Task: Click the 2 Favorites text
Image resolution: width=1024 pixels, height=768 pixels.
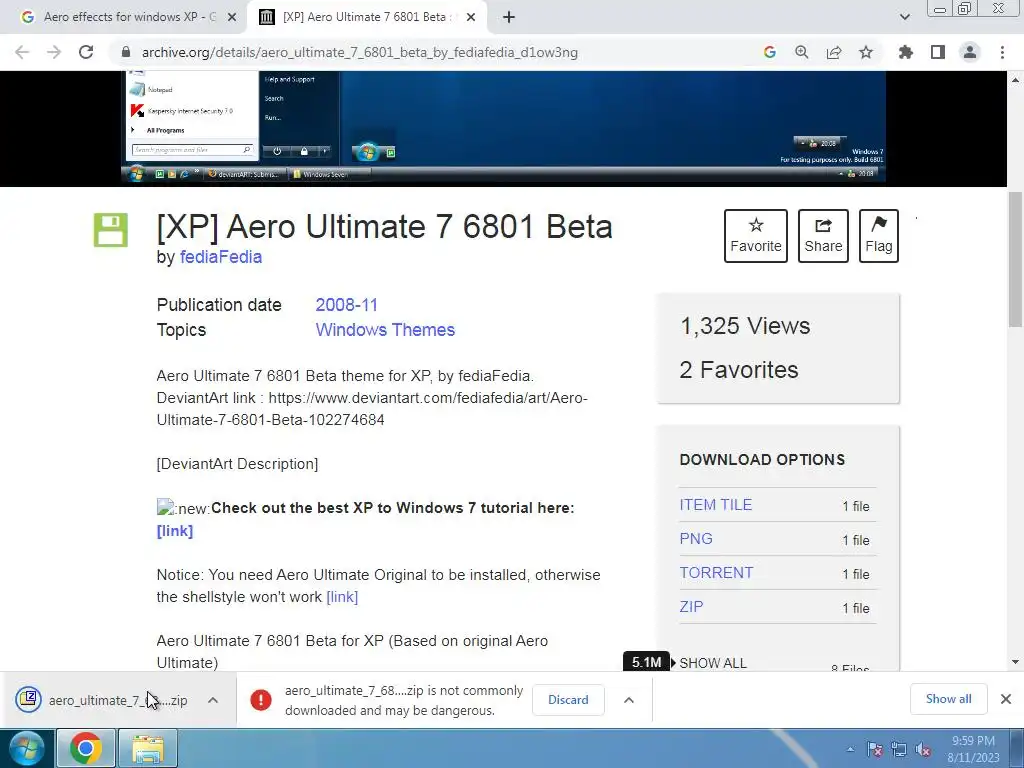Action: click(739, 370)
